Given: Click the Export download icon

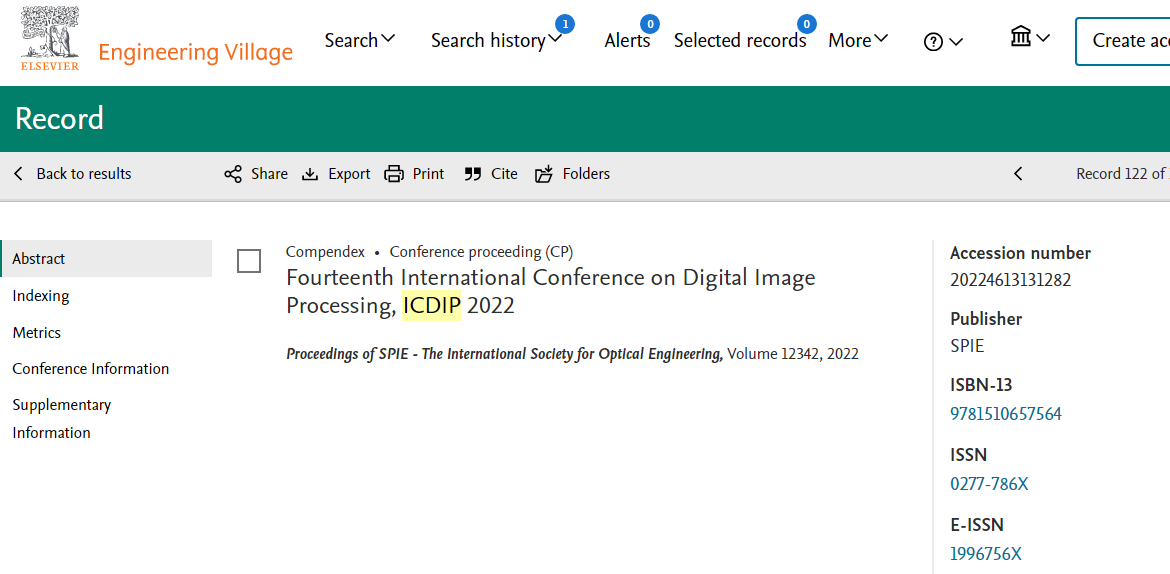Looking at the screenshot, I should (x=310, y=174).
